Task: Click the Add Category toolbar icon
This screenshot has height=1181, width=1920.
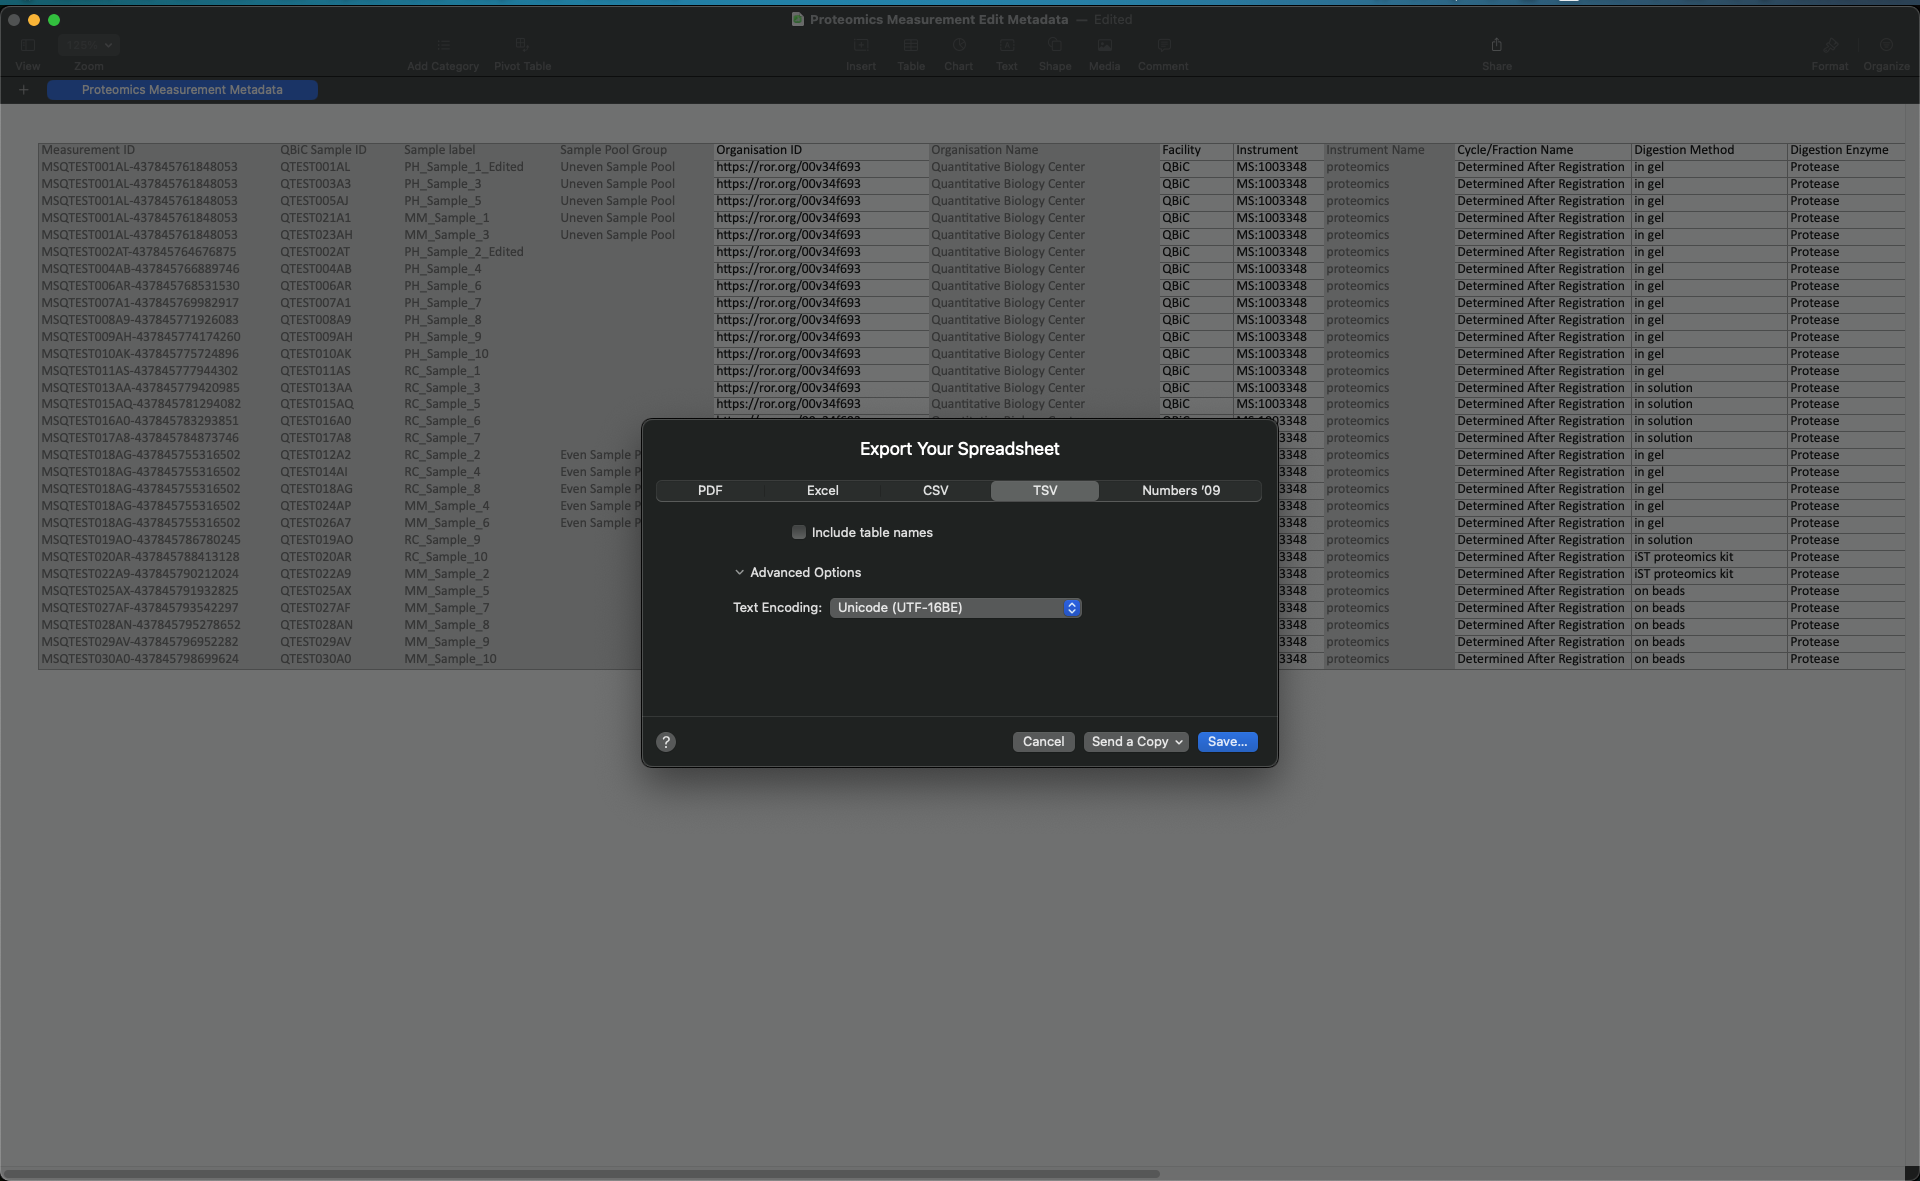Action: (x=443, y=46)
